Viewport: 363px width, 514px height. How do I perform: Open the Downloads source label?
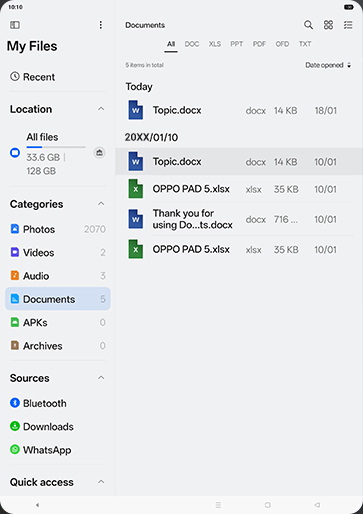48,427
